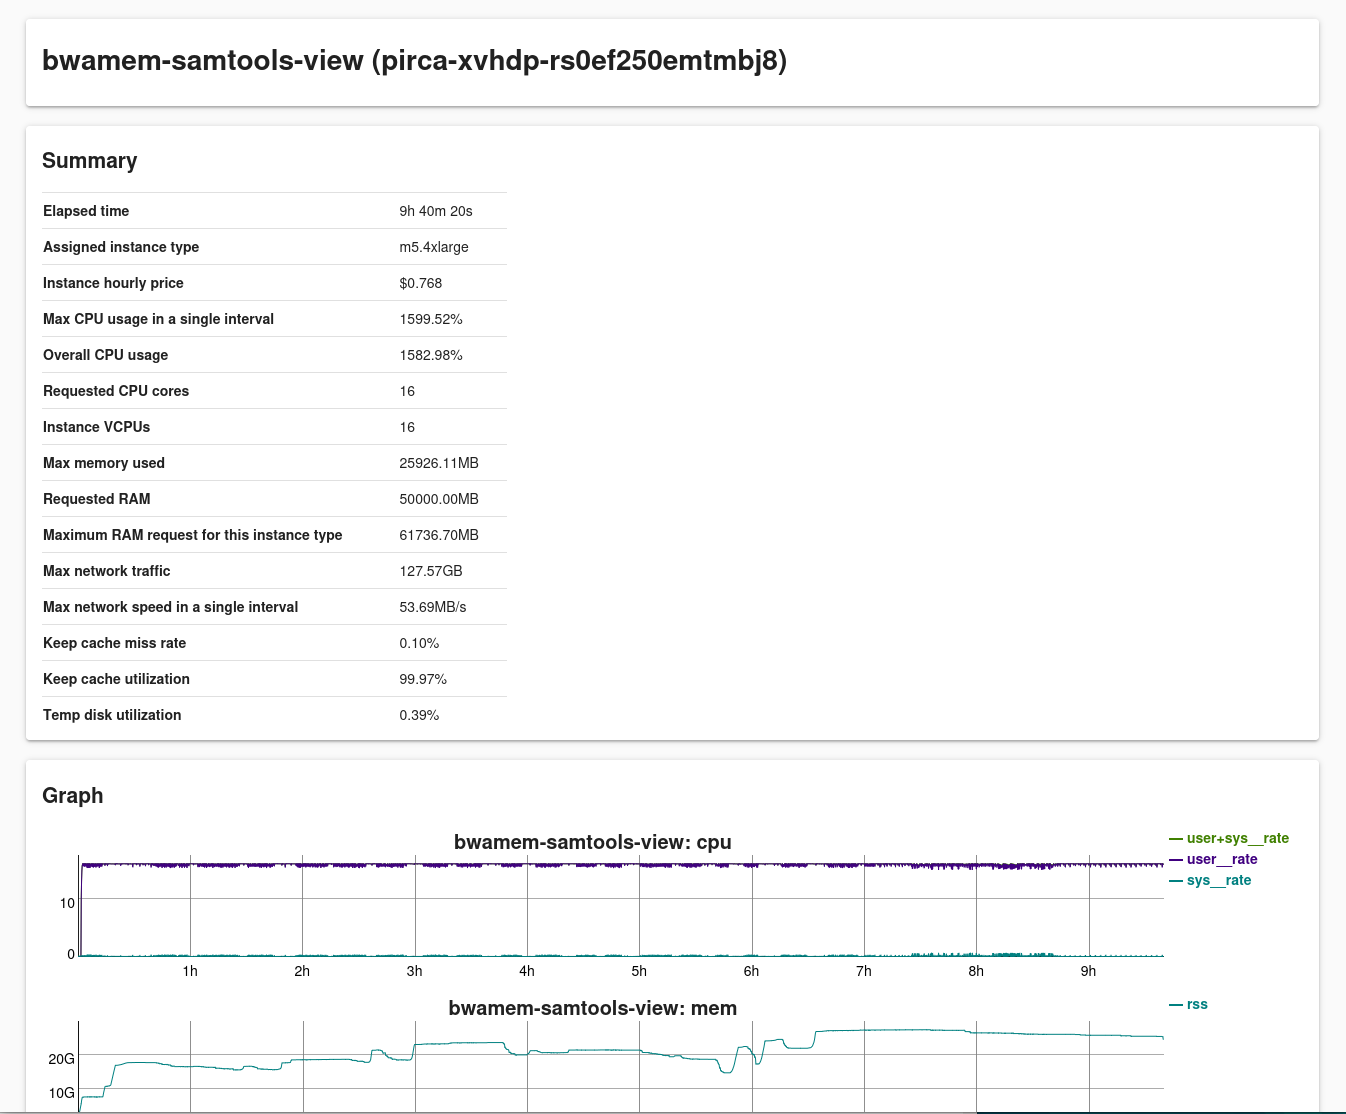Viewport: 1346px width, 1114px height.
Task: Click the Temp disk utilization value 0.39%
Action: point(419,715)
